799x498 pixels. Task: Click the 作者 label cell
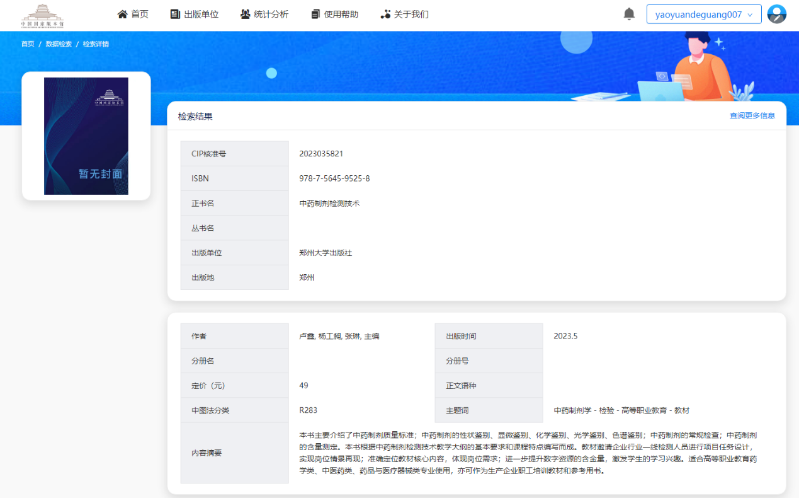[234, 336]
